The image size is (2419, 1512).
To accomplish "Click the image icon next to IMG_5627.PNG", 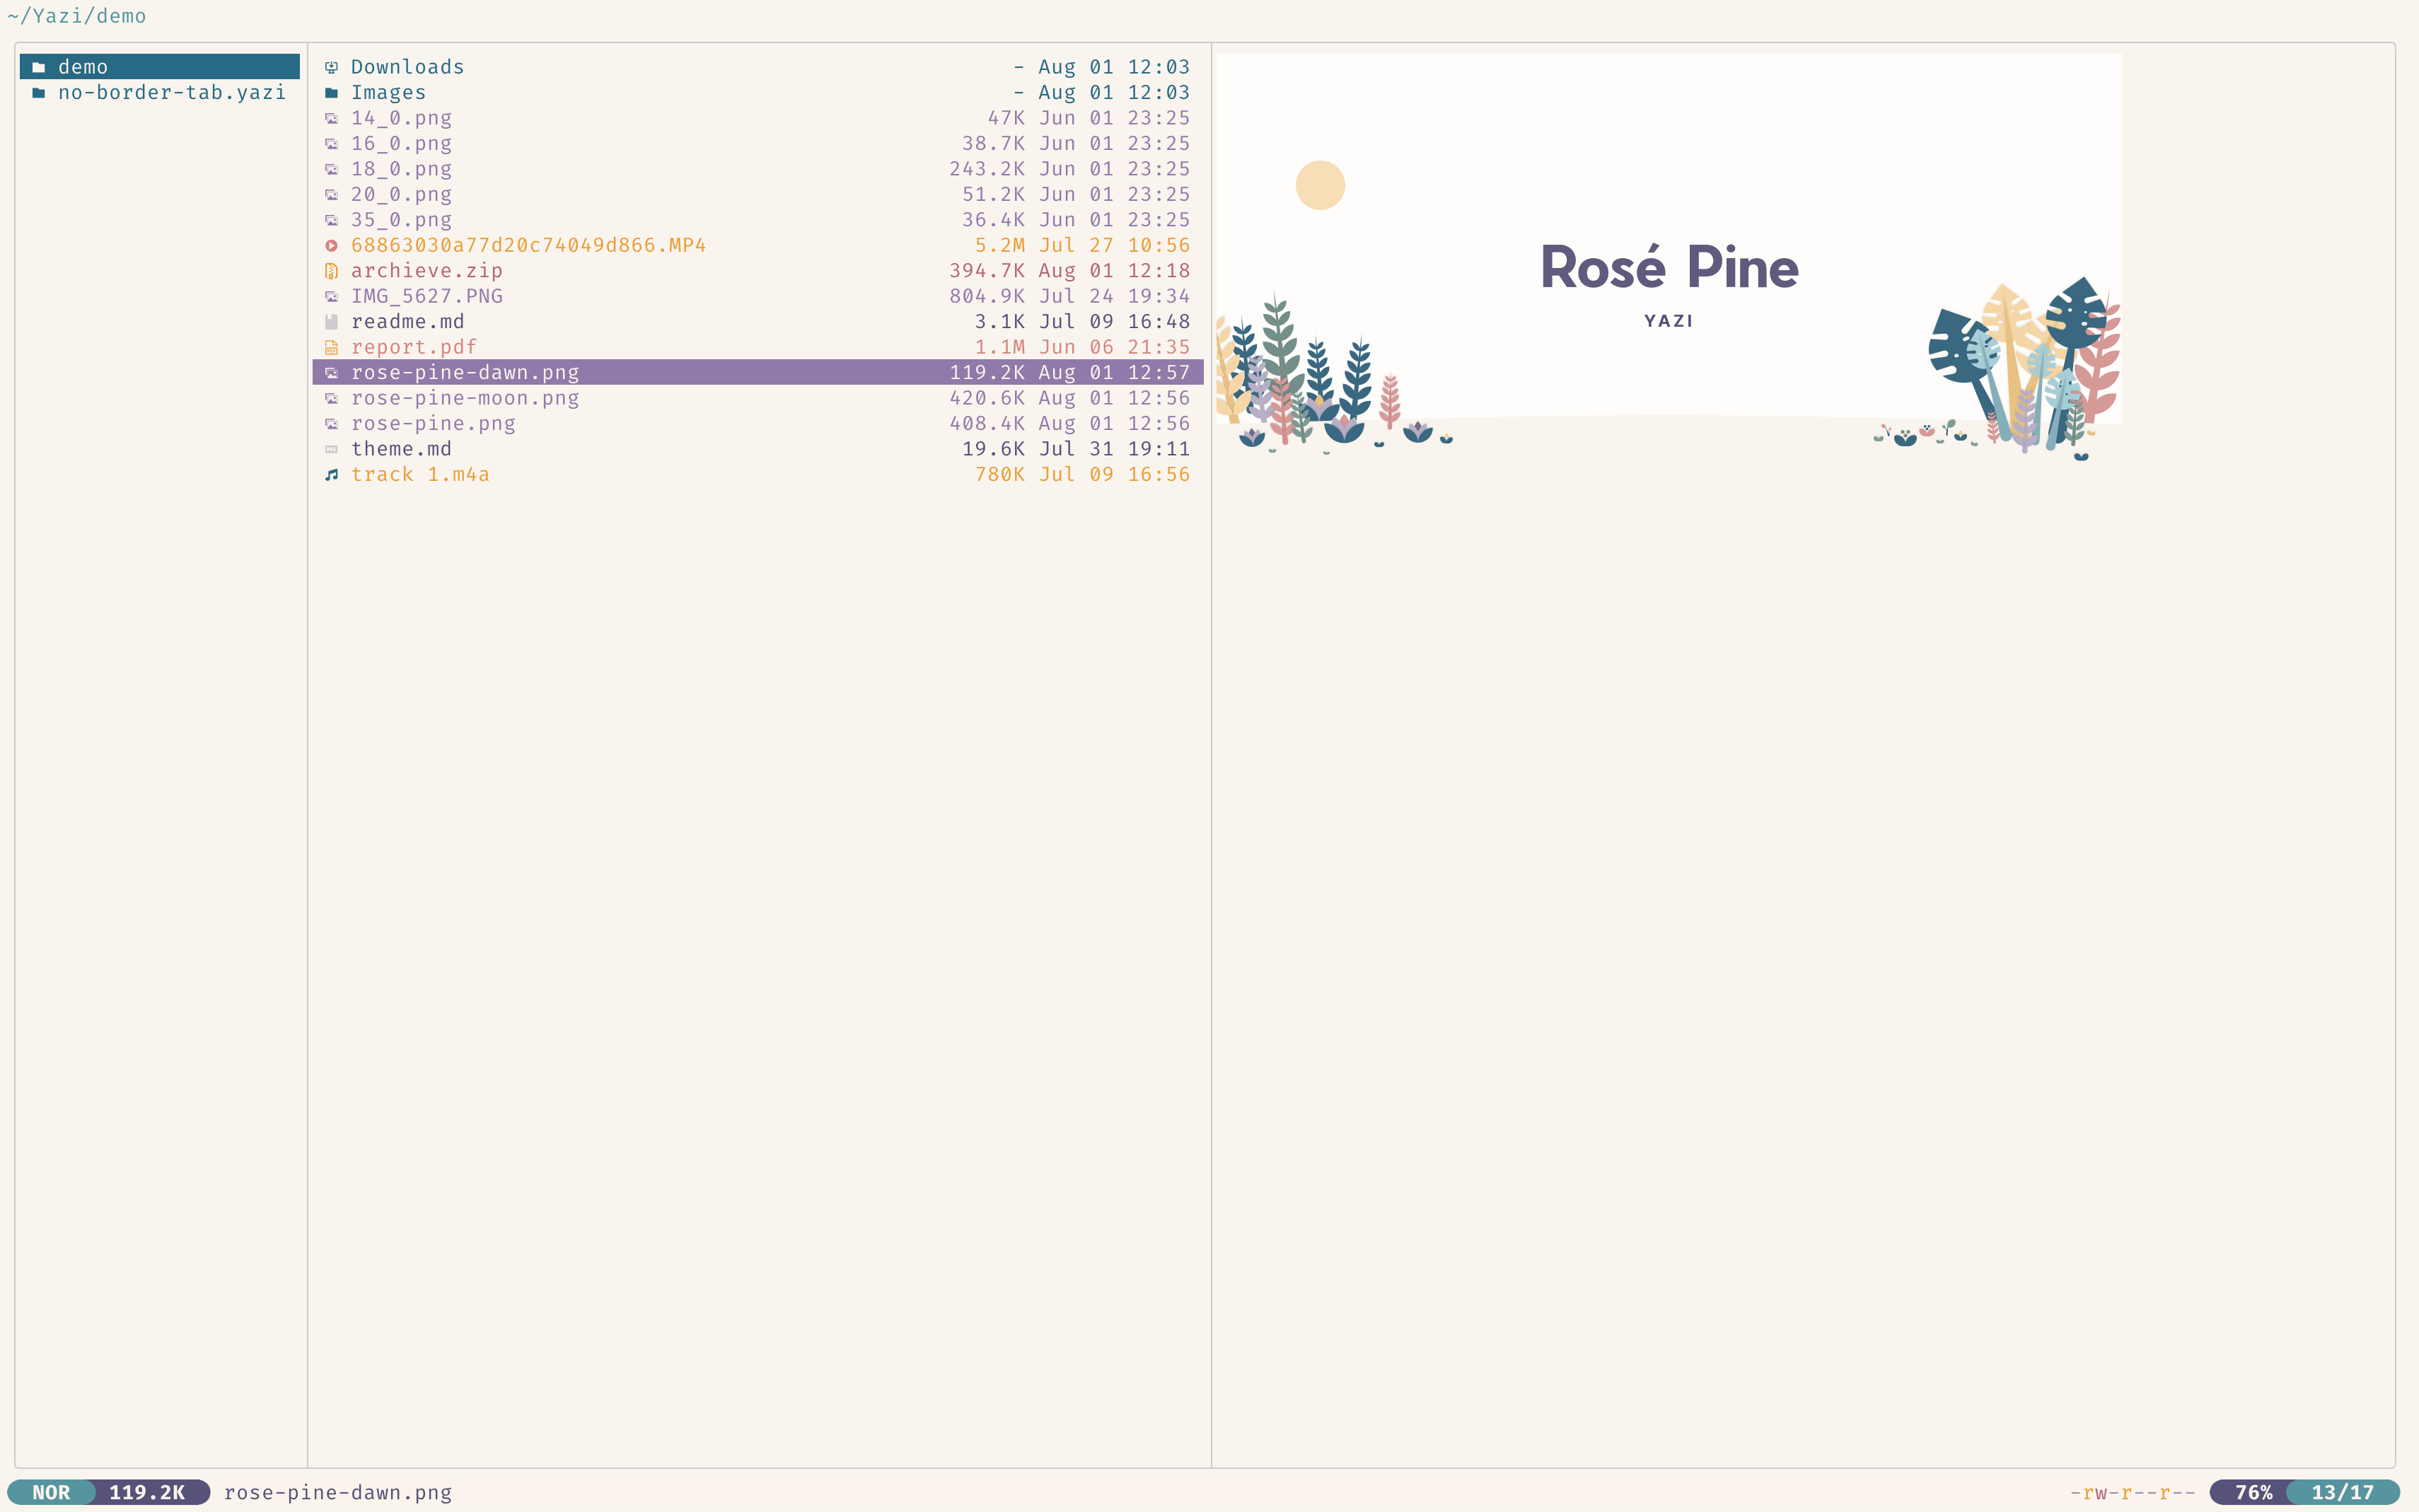I will click(x=331, y=296).
